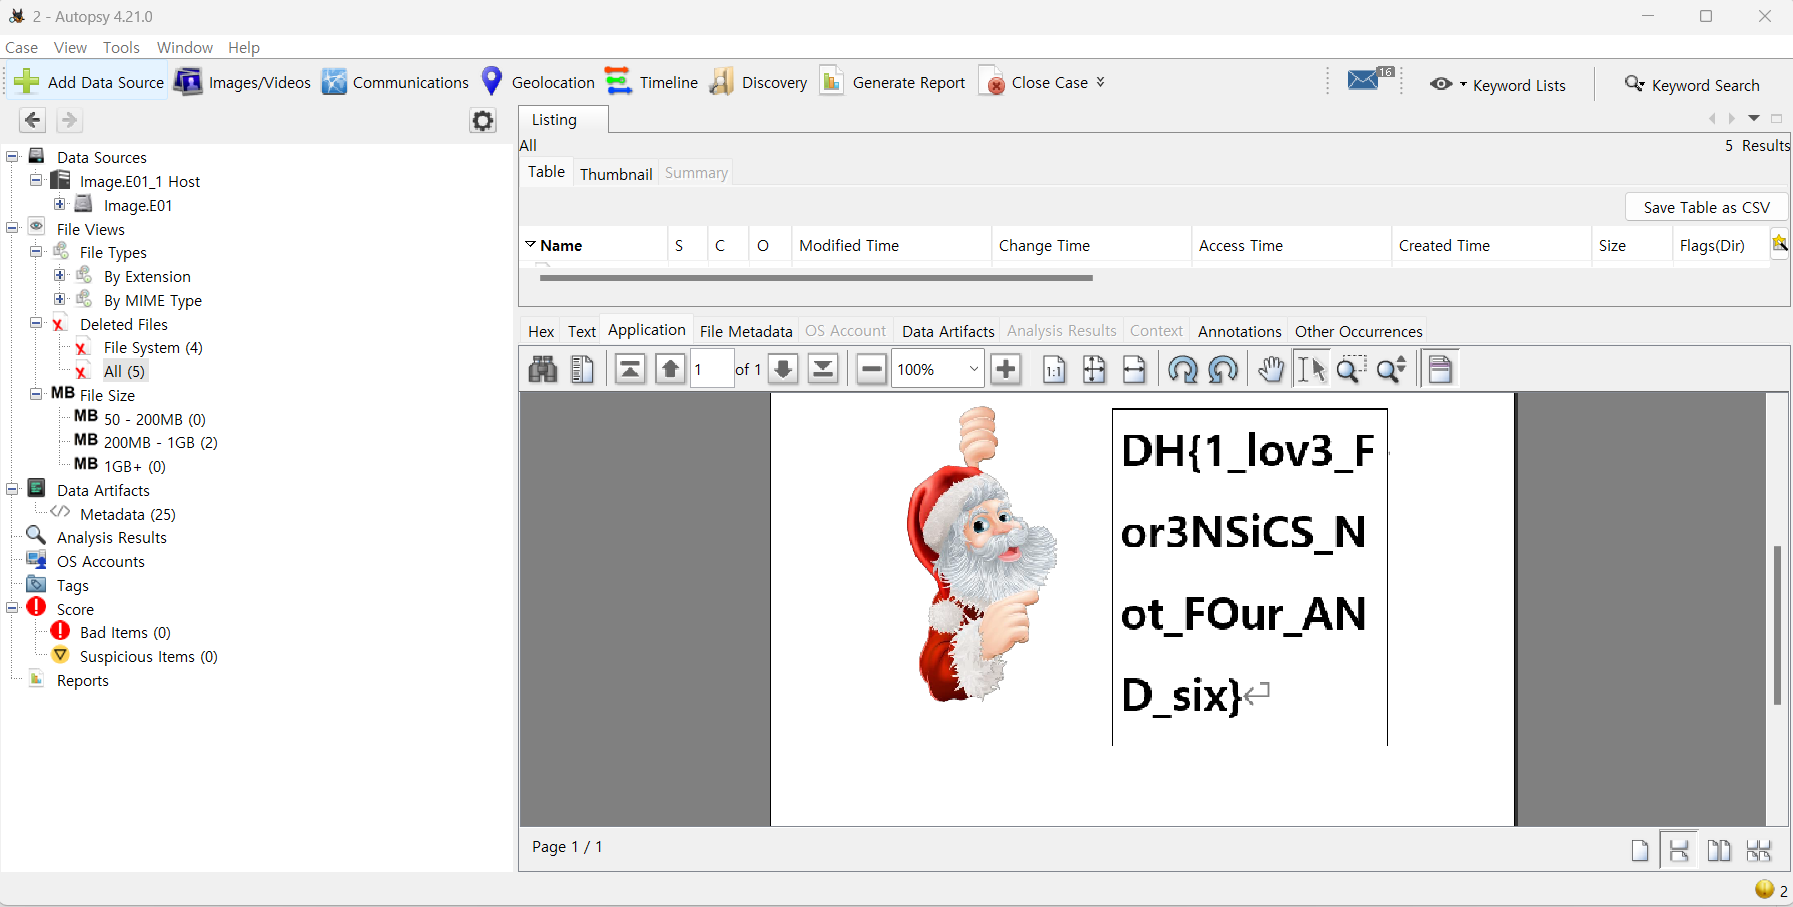
Task: Expand the Image.E01 node
Action: [60, 204]
